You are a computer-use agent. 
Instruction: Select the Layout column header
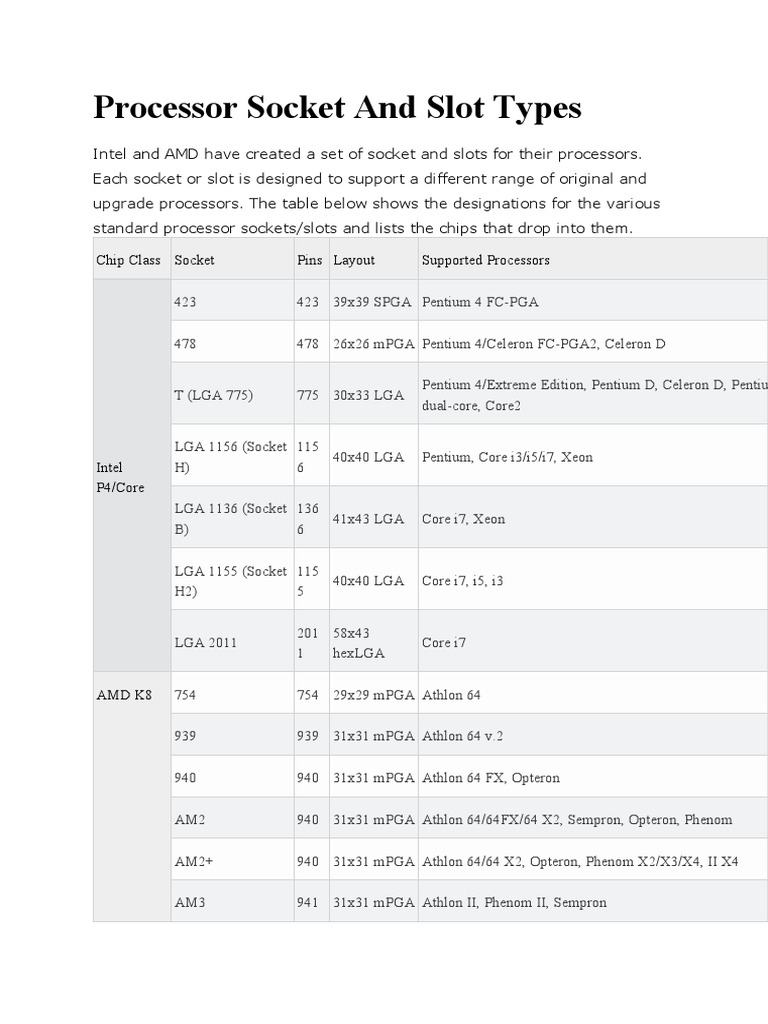click(x=354, y=260)
